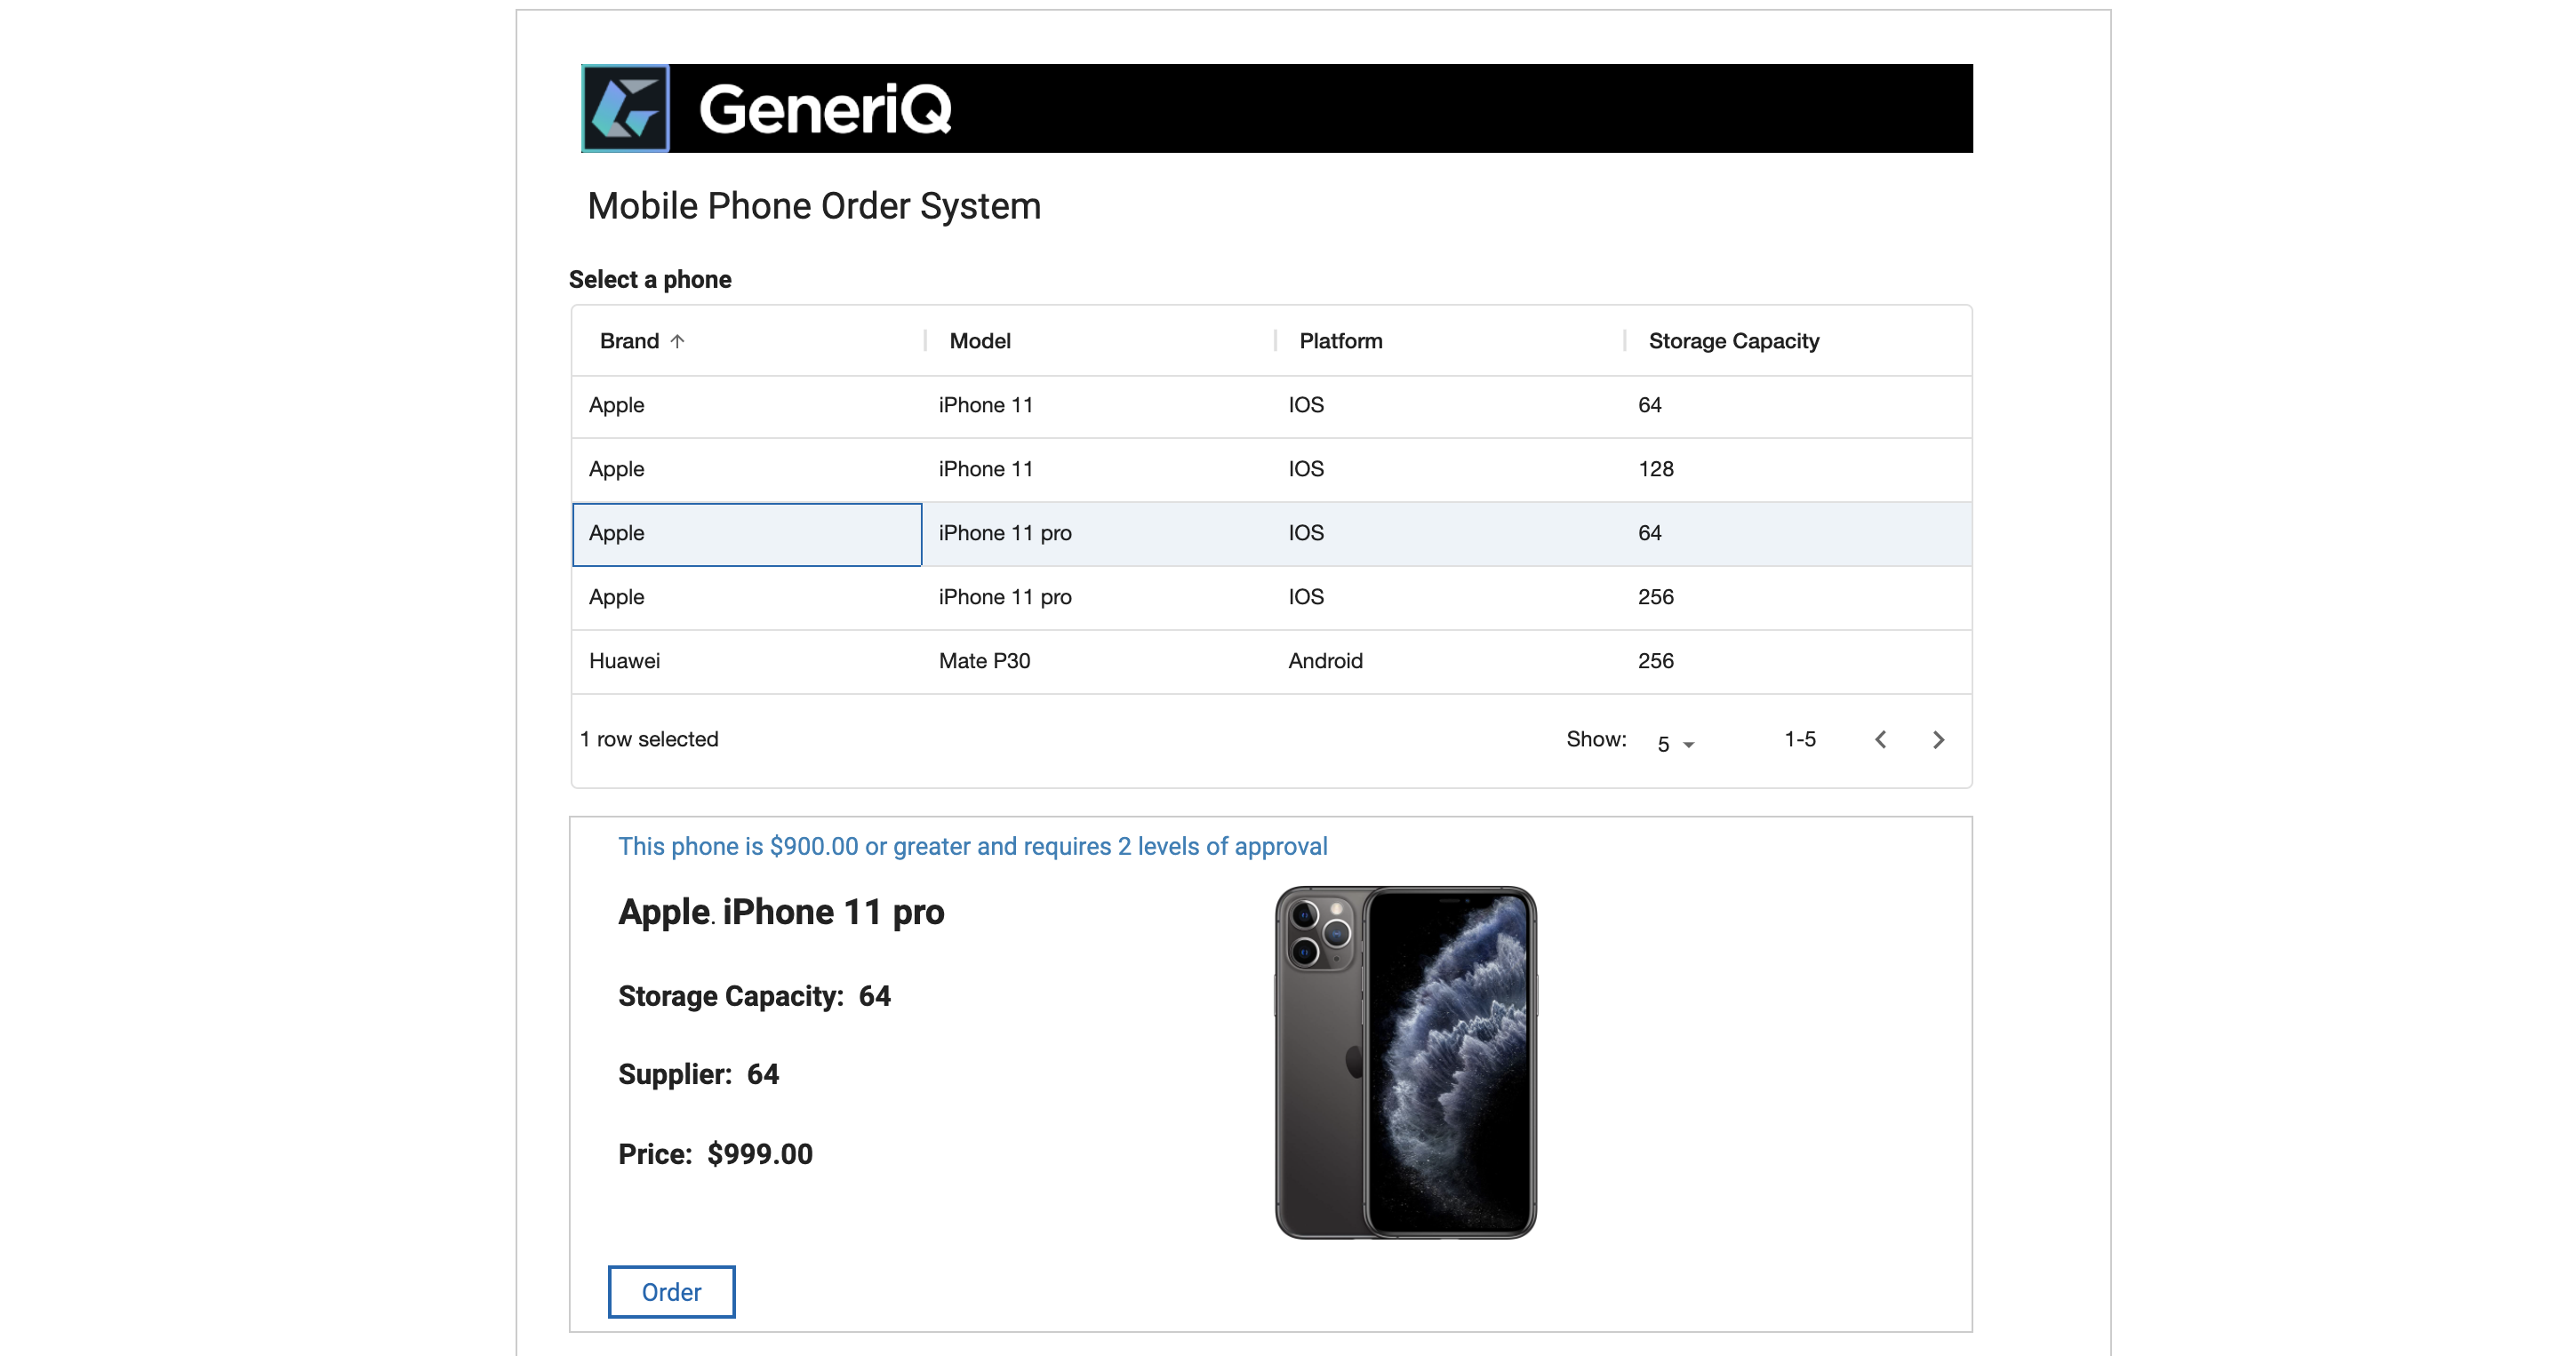Open the Show rows-per-page dropdown

point(1676,743)
